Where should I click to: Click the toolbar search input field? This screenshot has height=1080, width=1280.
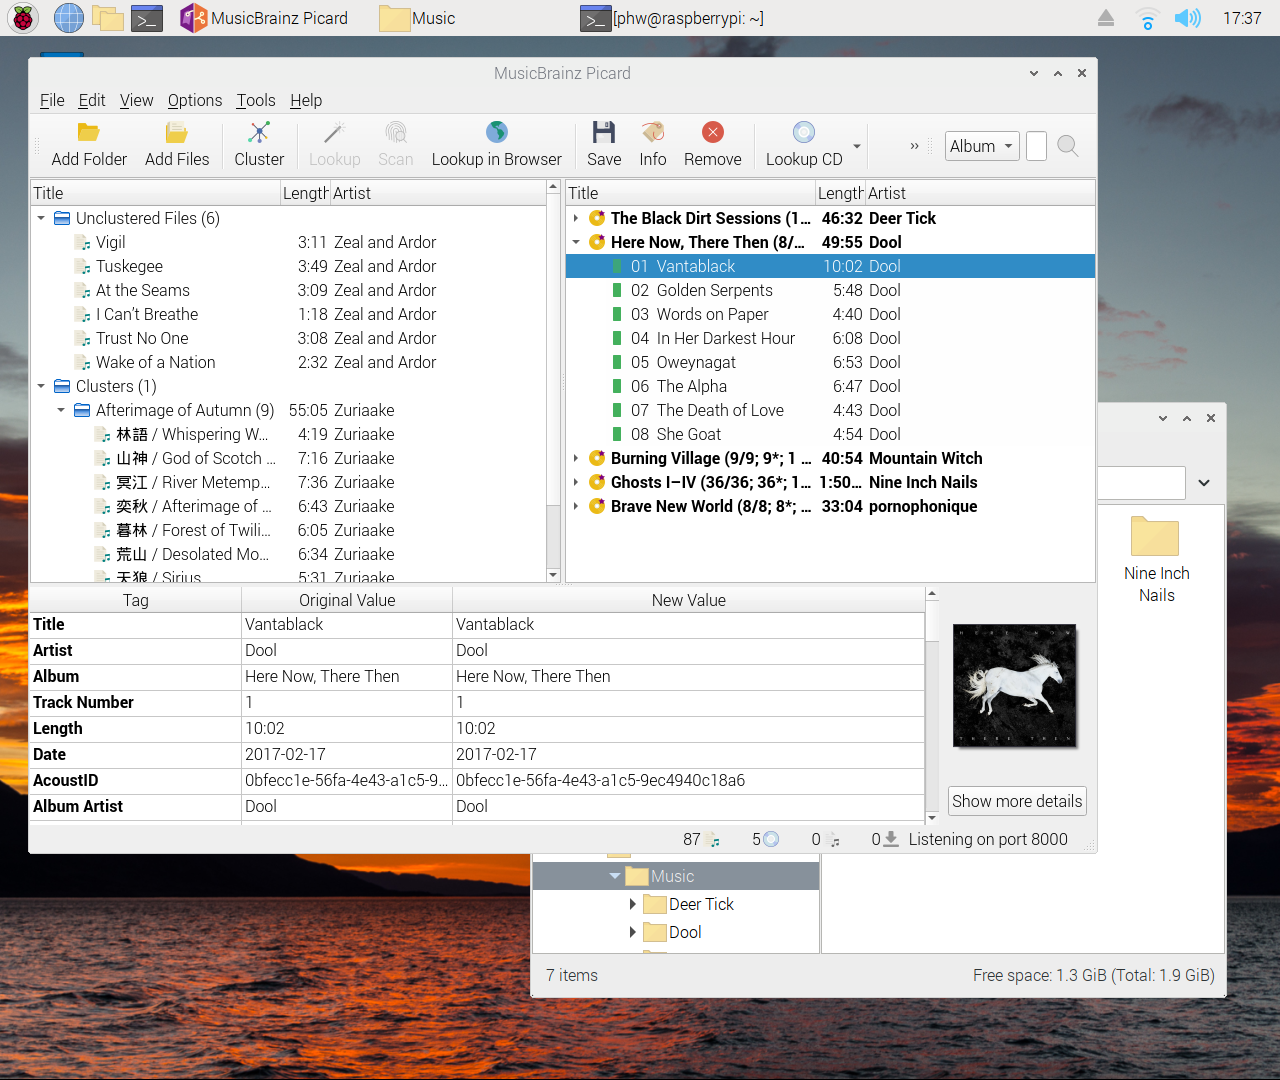(x=1037, y=146)
